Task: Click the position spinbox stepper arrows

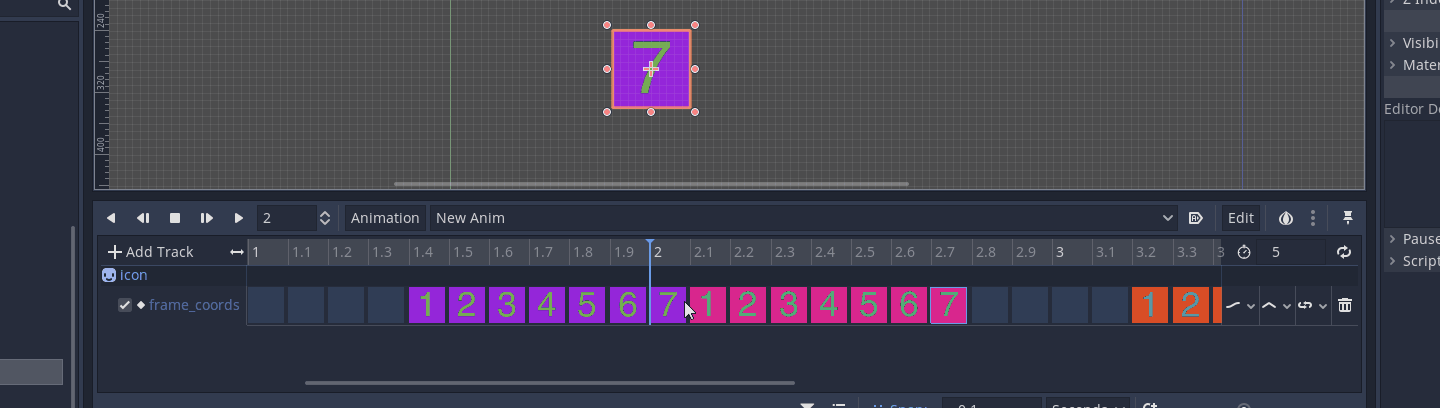Action: coord(325,218)
